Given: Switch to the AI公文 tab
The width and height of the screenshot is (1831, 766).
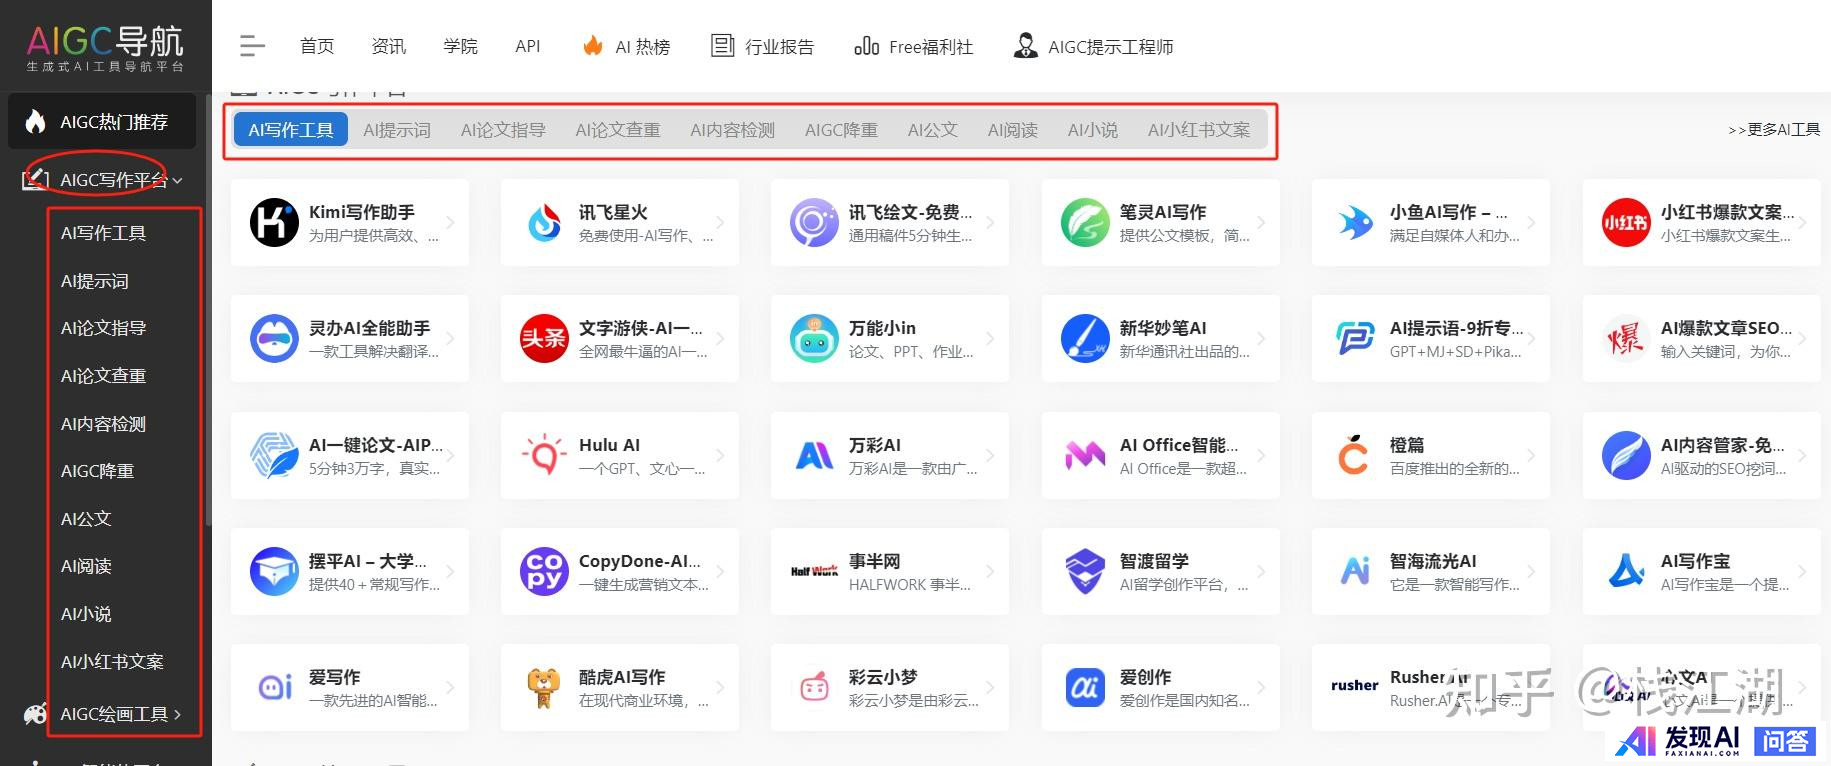Looking at the screenshot, I should tap(933, 130).
